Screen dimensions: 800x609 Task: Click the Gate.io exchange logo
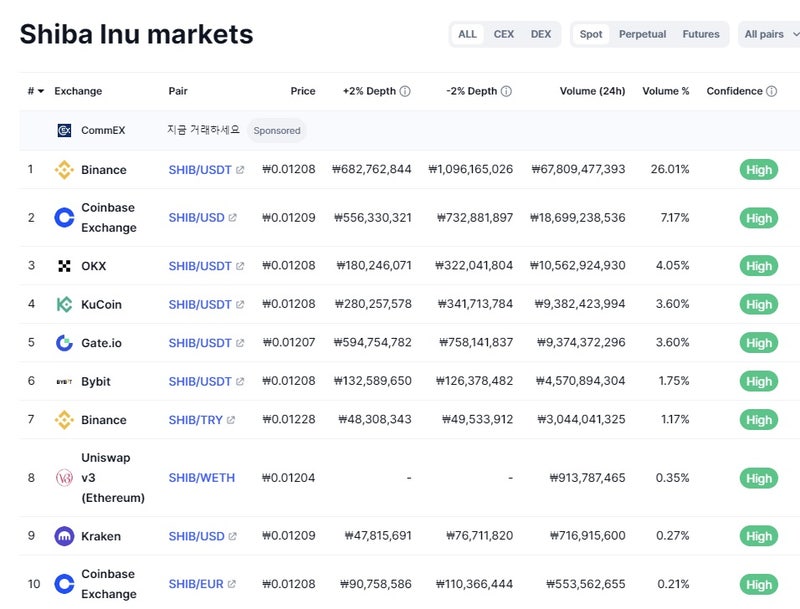tap(64, 343)
